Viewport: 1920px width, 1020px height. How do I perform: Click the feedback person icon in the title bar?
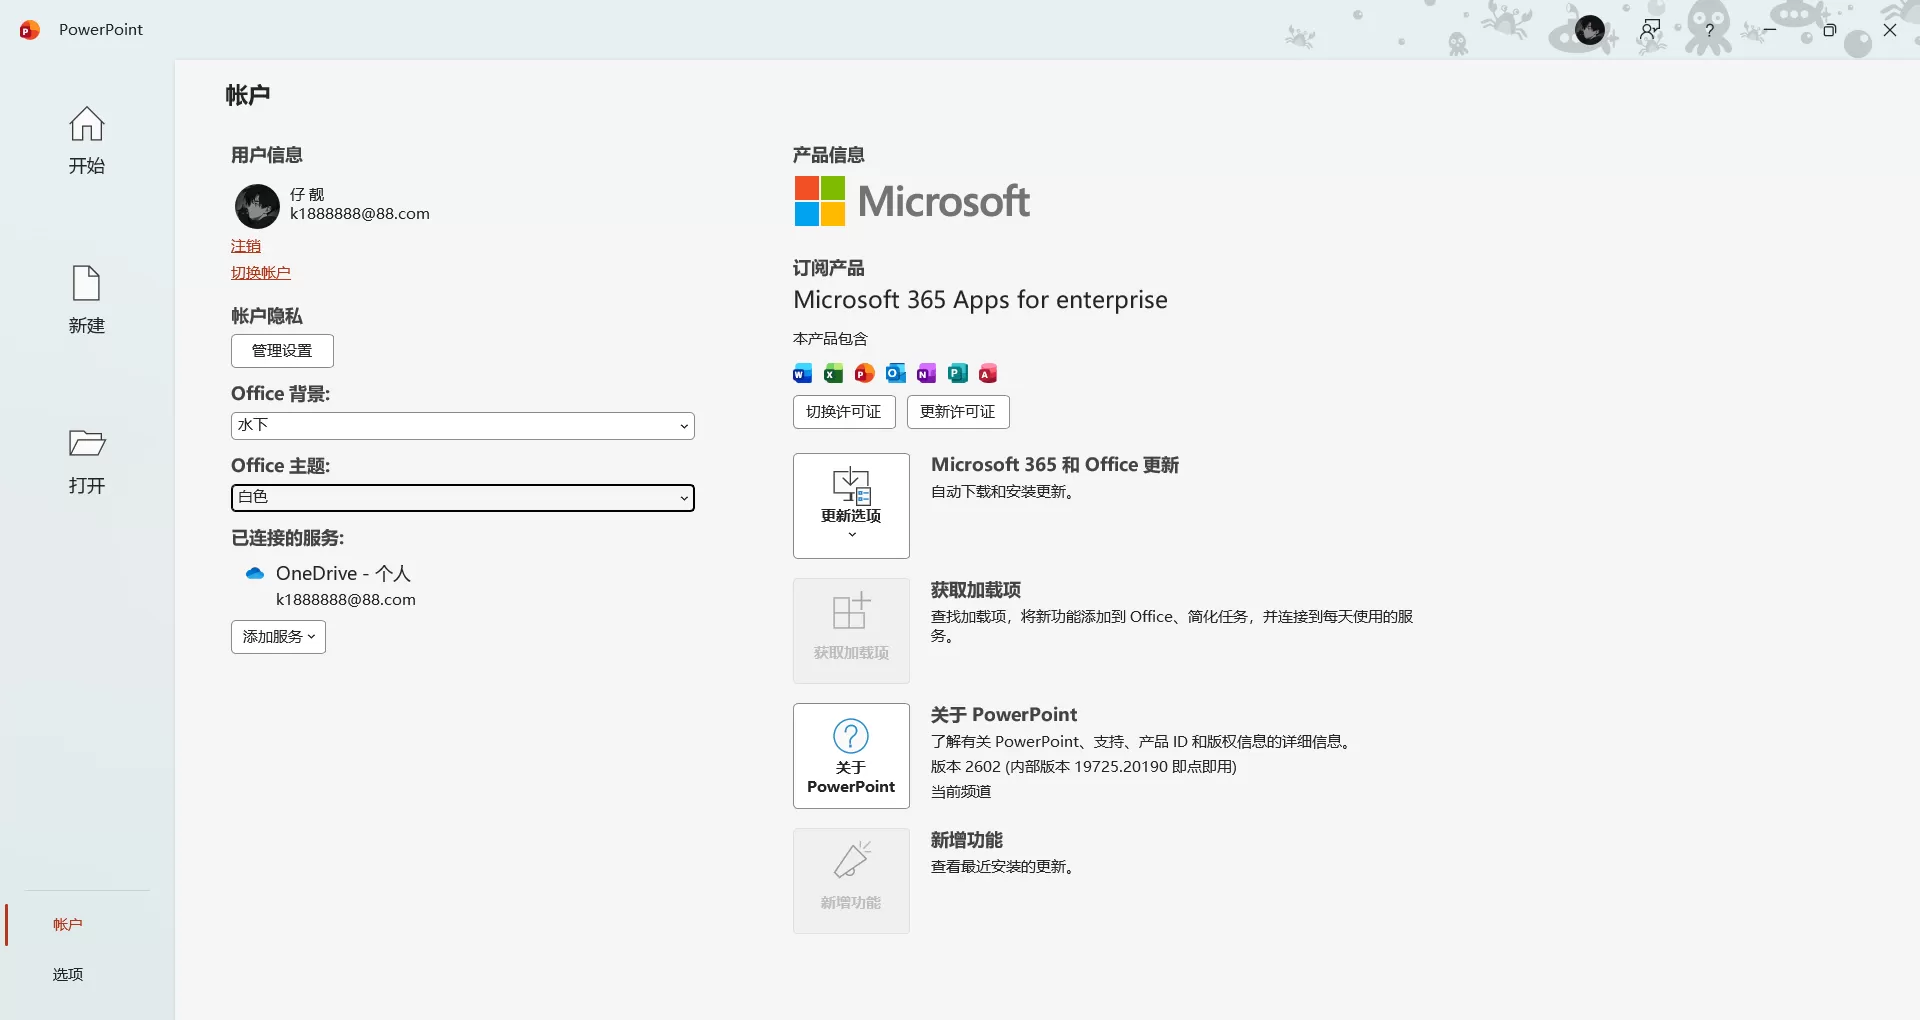[x=1650, y=30]
